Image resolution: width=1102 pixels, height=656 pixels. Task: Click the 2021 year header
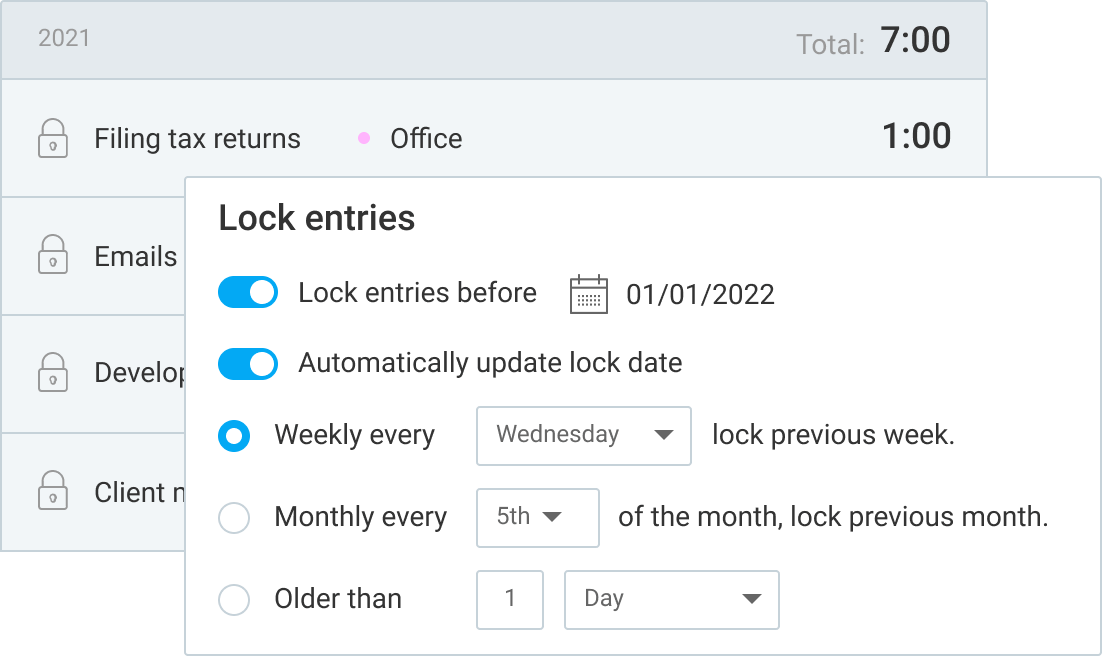[x=63, y=39]
